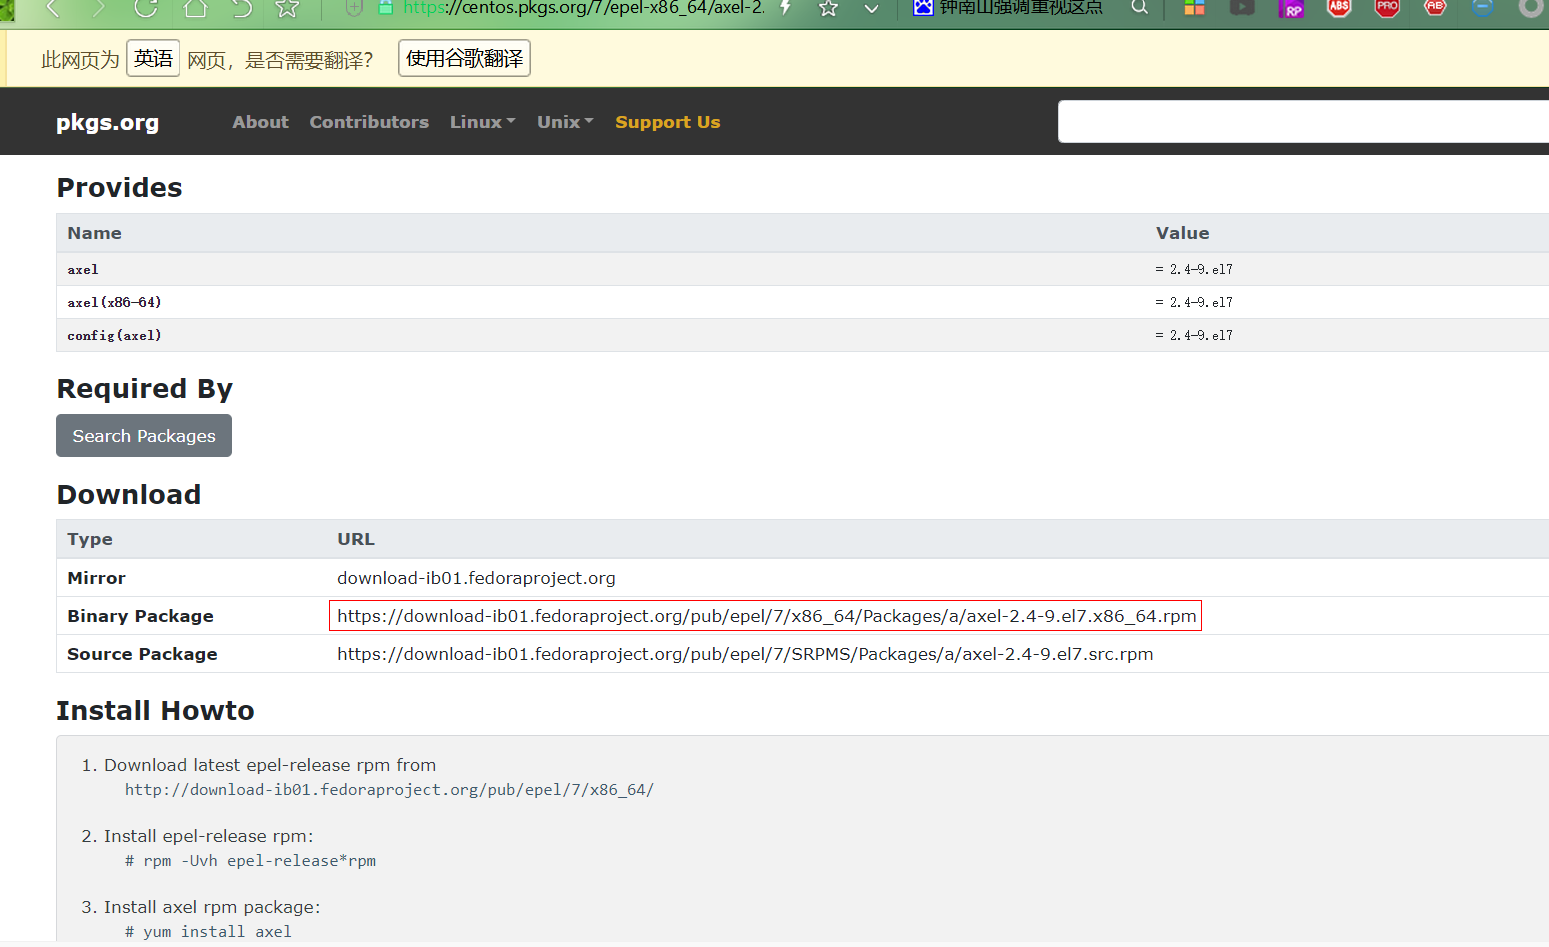This screenshot has height=947, width=1549.
Task: Go back with the browser back arrow
Action: tap(53, 8)
